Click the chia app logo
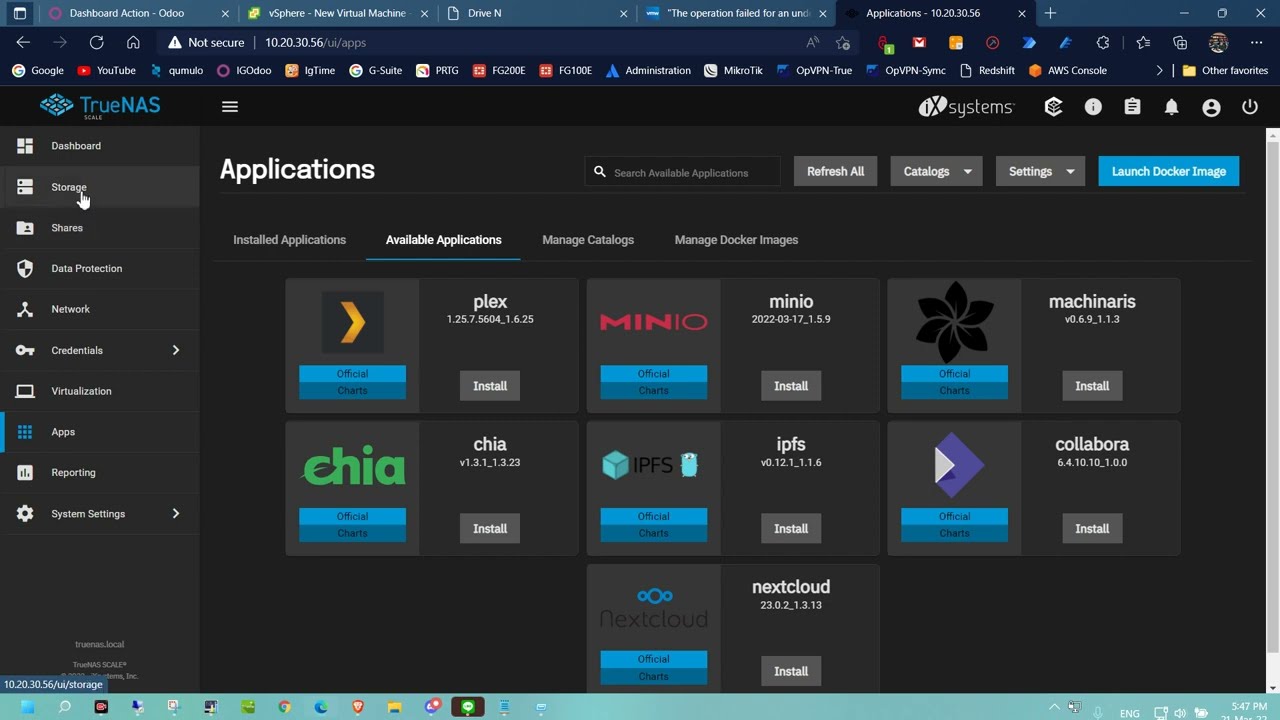The image size is (1280, 720). (x=353, y=465)
